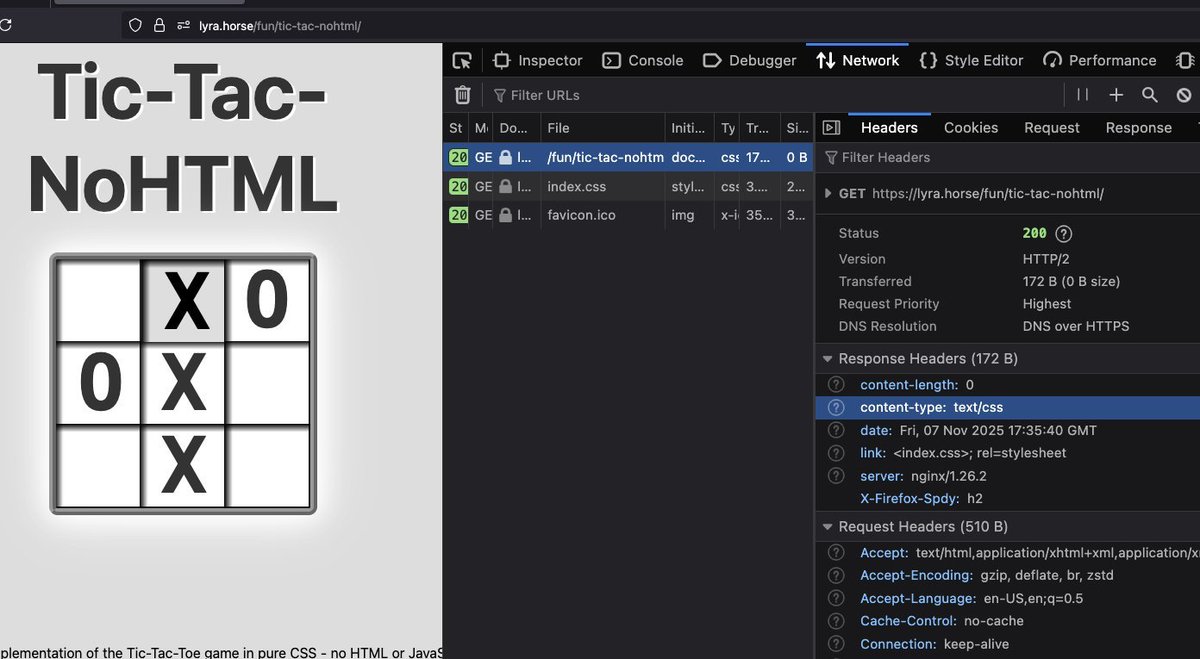Select the favicon.ico request row
The height and width of the screenshot is (659, 1200).
point(628,215)
